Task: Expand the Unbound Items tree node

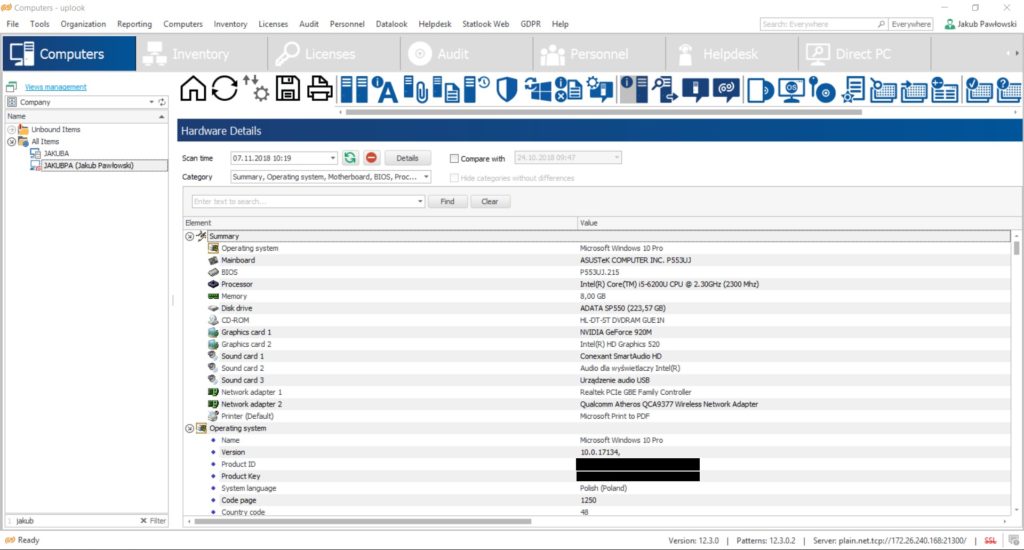Action: pyautogui.click(x=11, y=129)
